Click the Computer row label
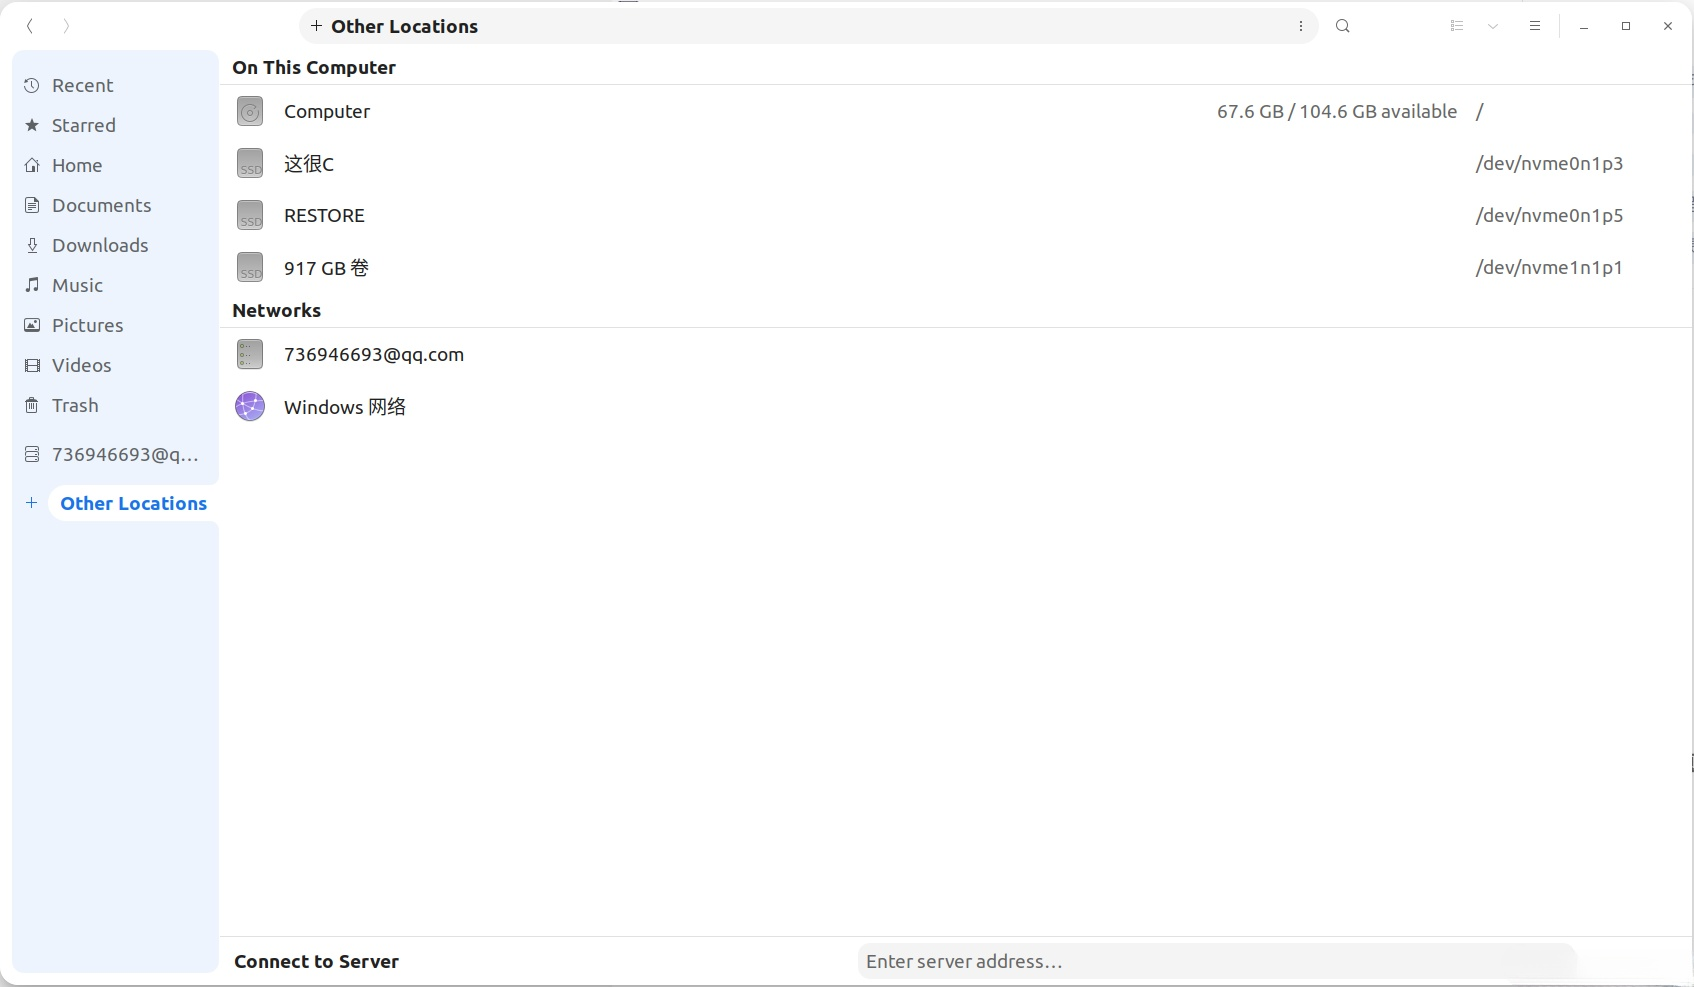This screenshot has height=987, width=1694. 327,112
